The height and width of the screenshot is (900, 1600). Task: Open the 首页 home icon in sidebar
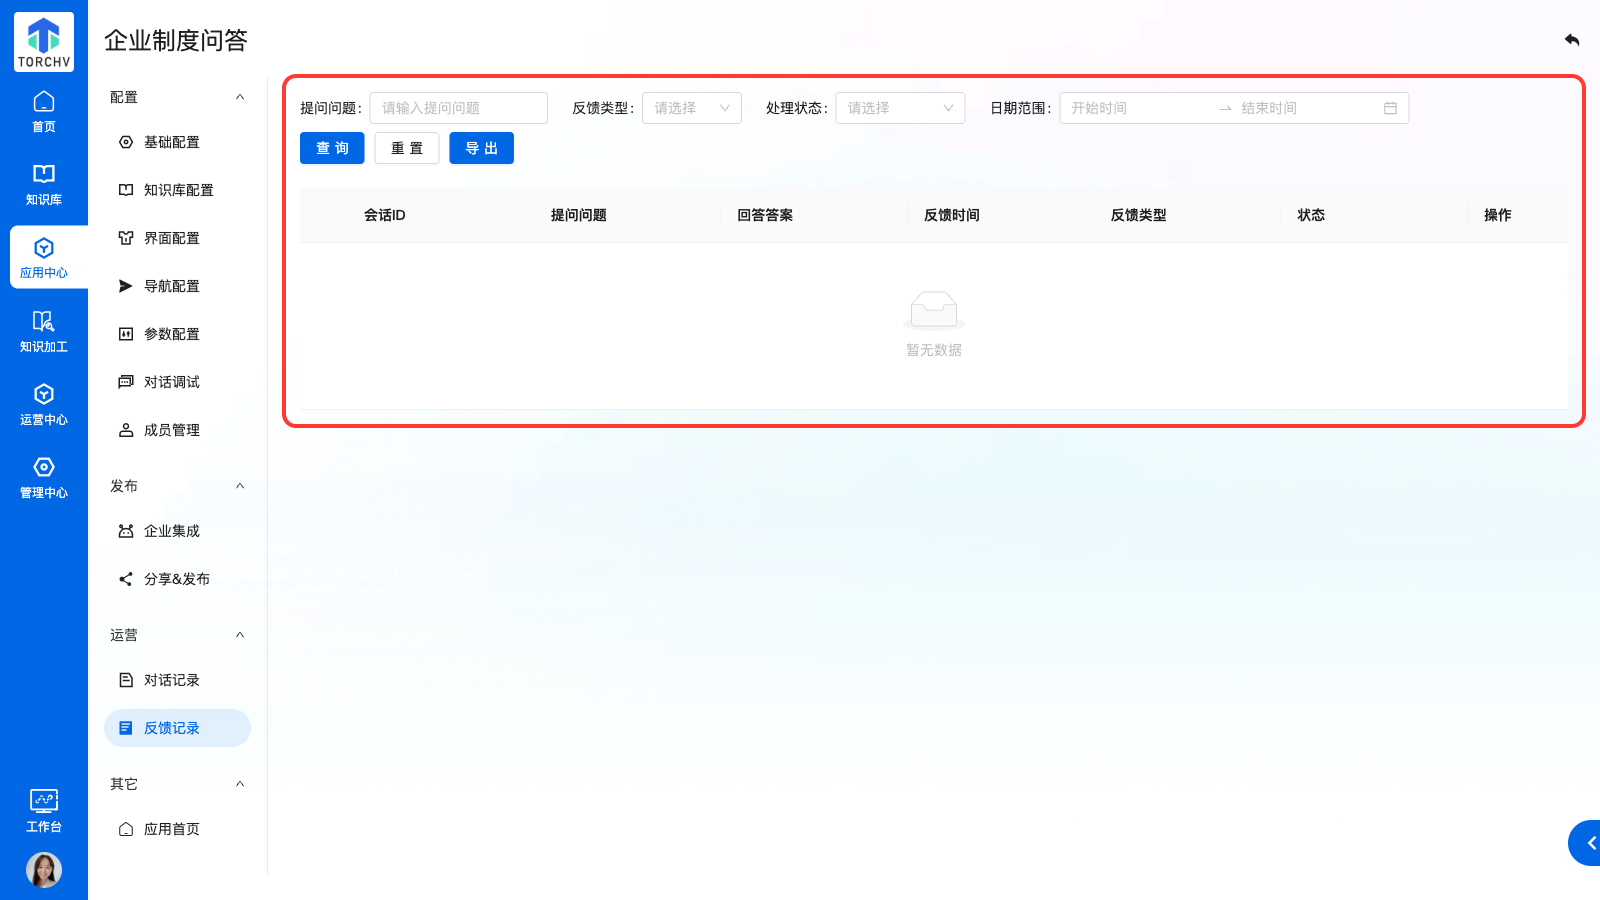[x=44, y=111]
